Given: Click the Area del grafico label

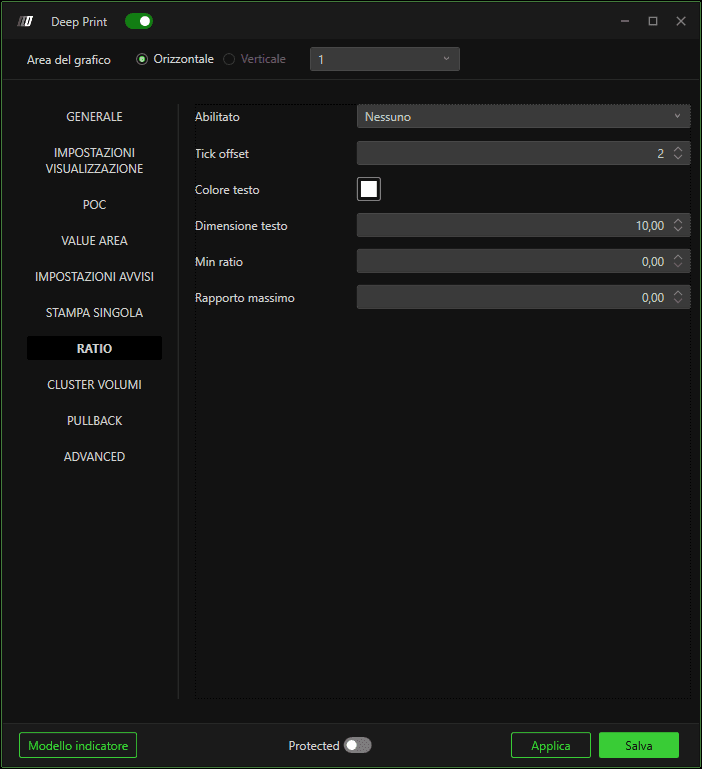Looking at the screenshot, I should point(69,60).
